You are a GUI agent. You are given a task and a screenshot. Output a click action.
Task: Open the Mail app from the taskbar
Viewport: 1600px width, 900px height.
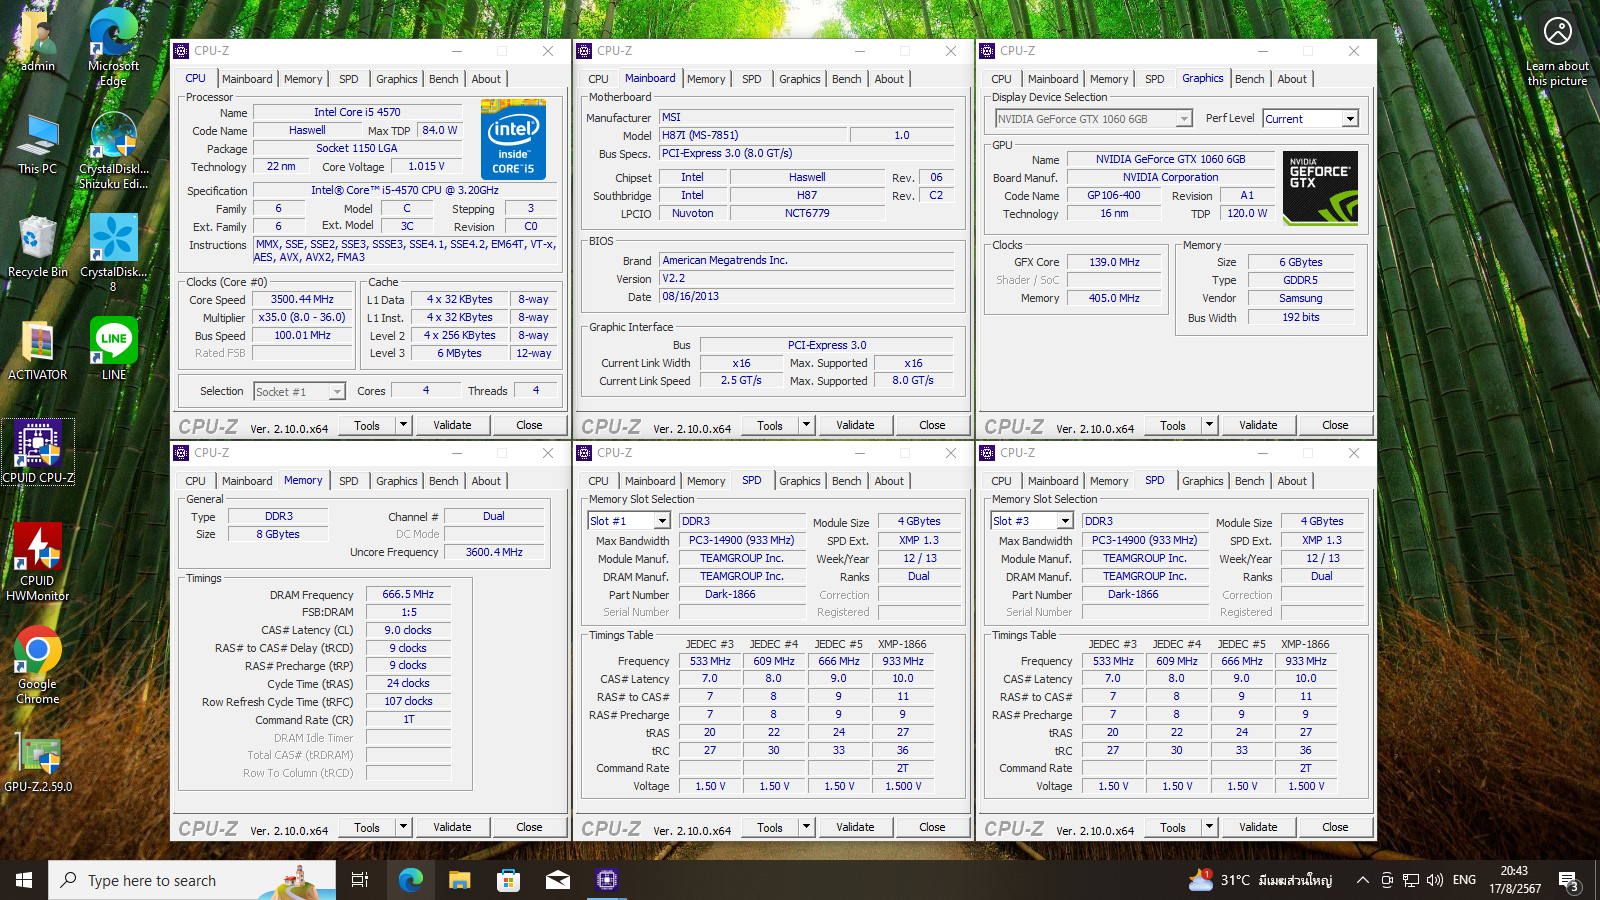tap(557, 880)
